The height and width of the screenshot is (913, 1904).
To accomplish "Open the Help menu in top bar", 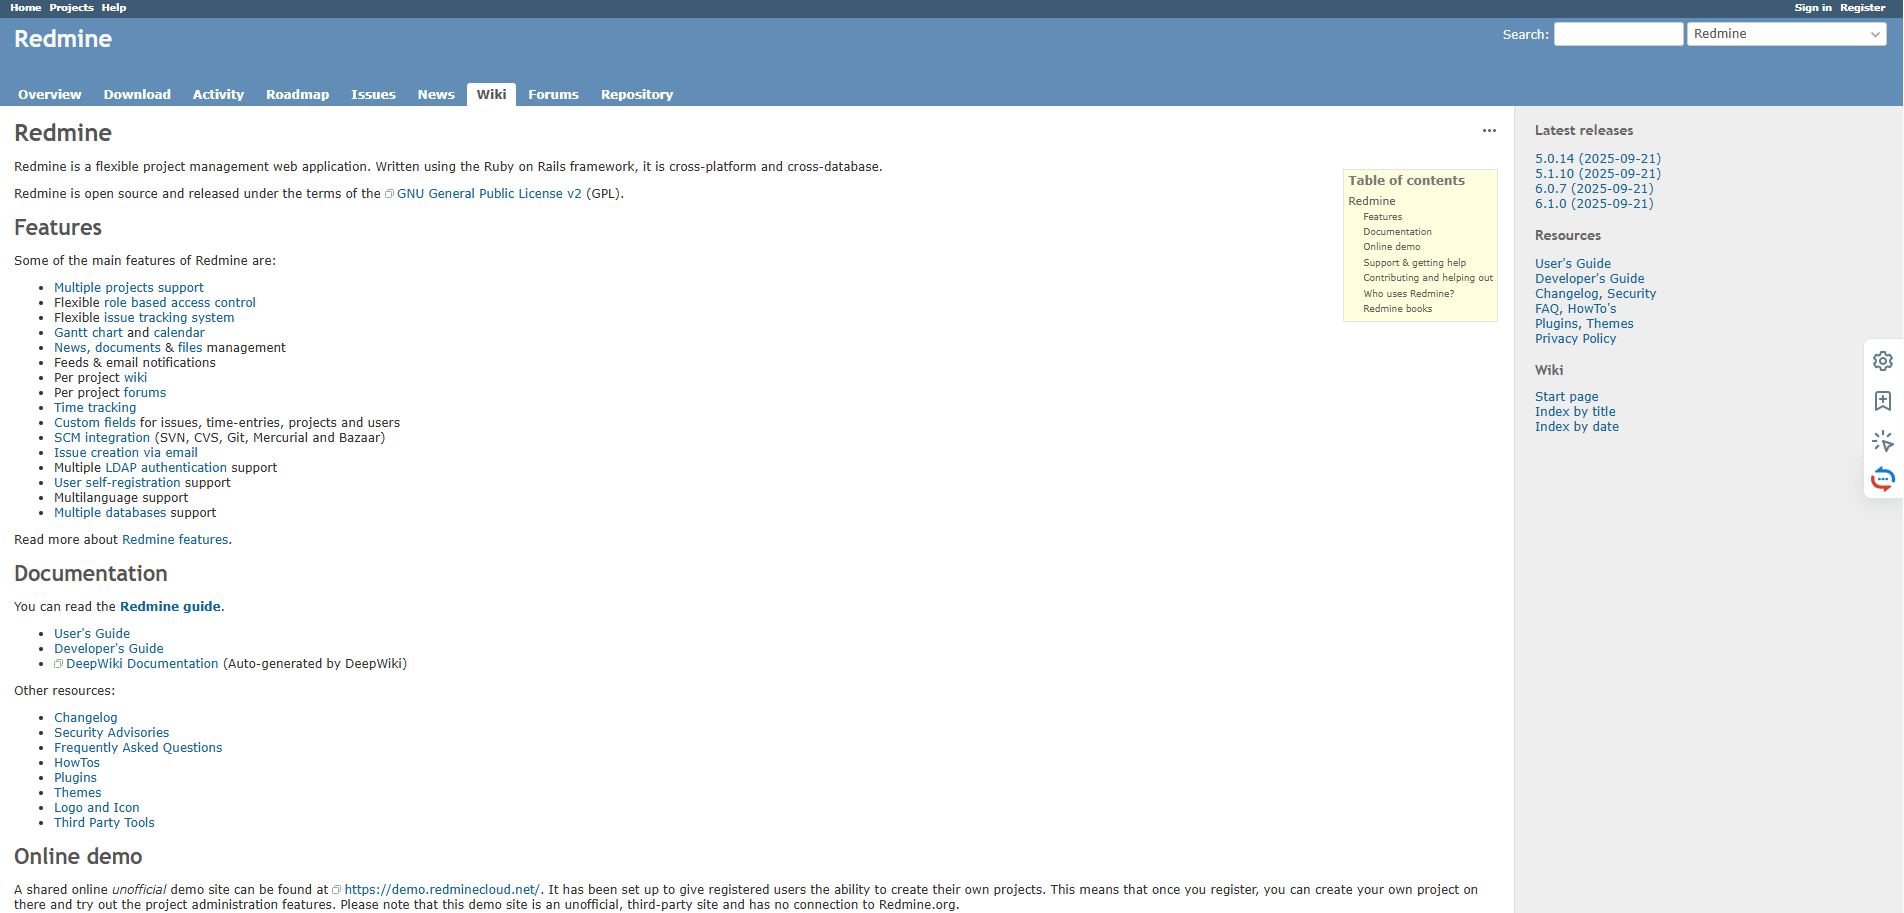I will click(x=113, y=7).
